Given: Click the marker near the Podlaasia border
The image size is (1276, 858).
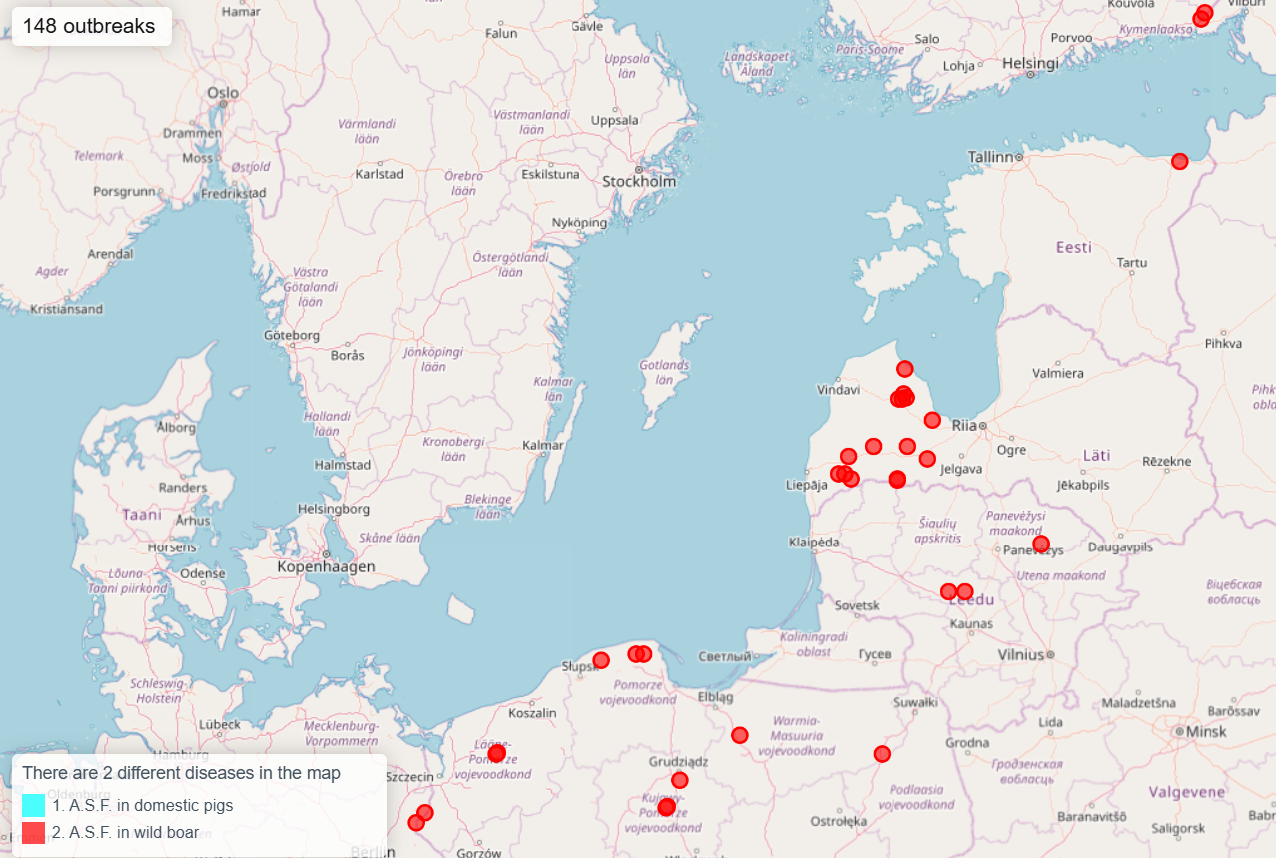Looking at the screenshot, I should click(882, 754).
